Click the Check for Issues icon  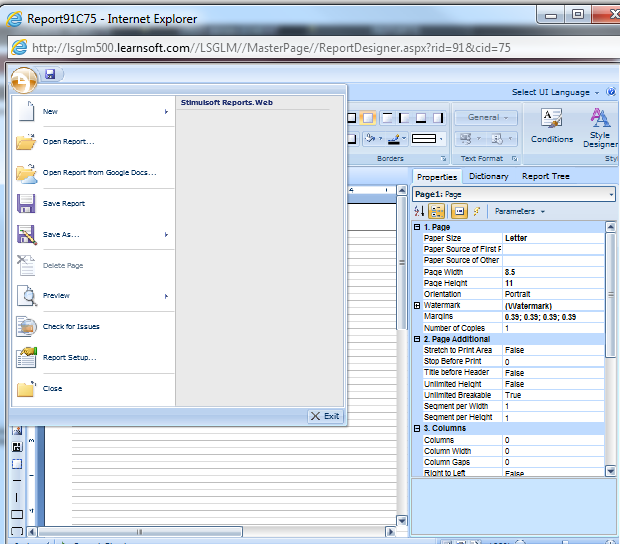click(x=26, y=327)
